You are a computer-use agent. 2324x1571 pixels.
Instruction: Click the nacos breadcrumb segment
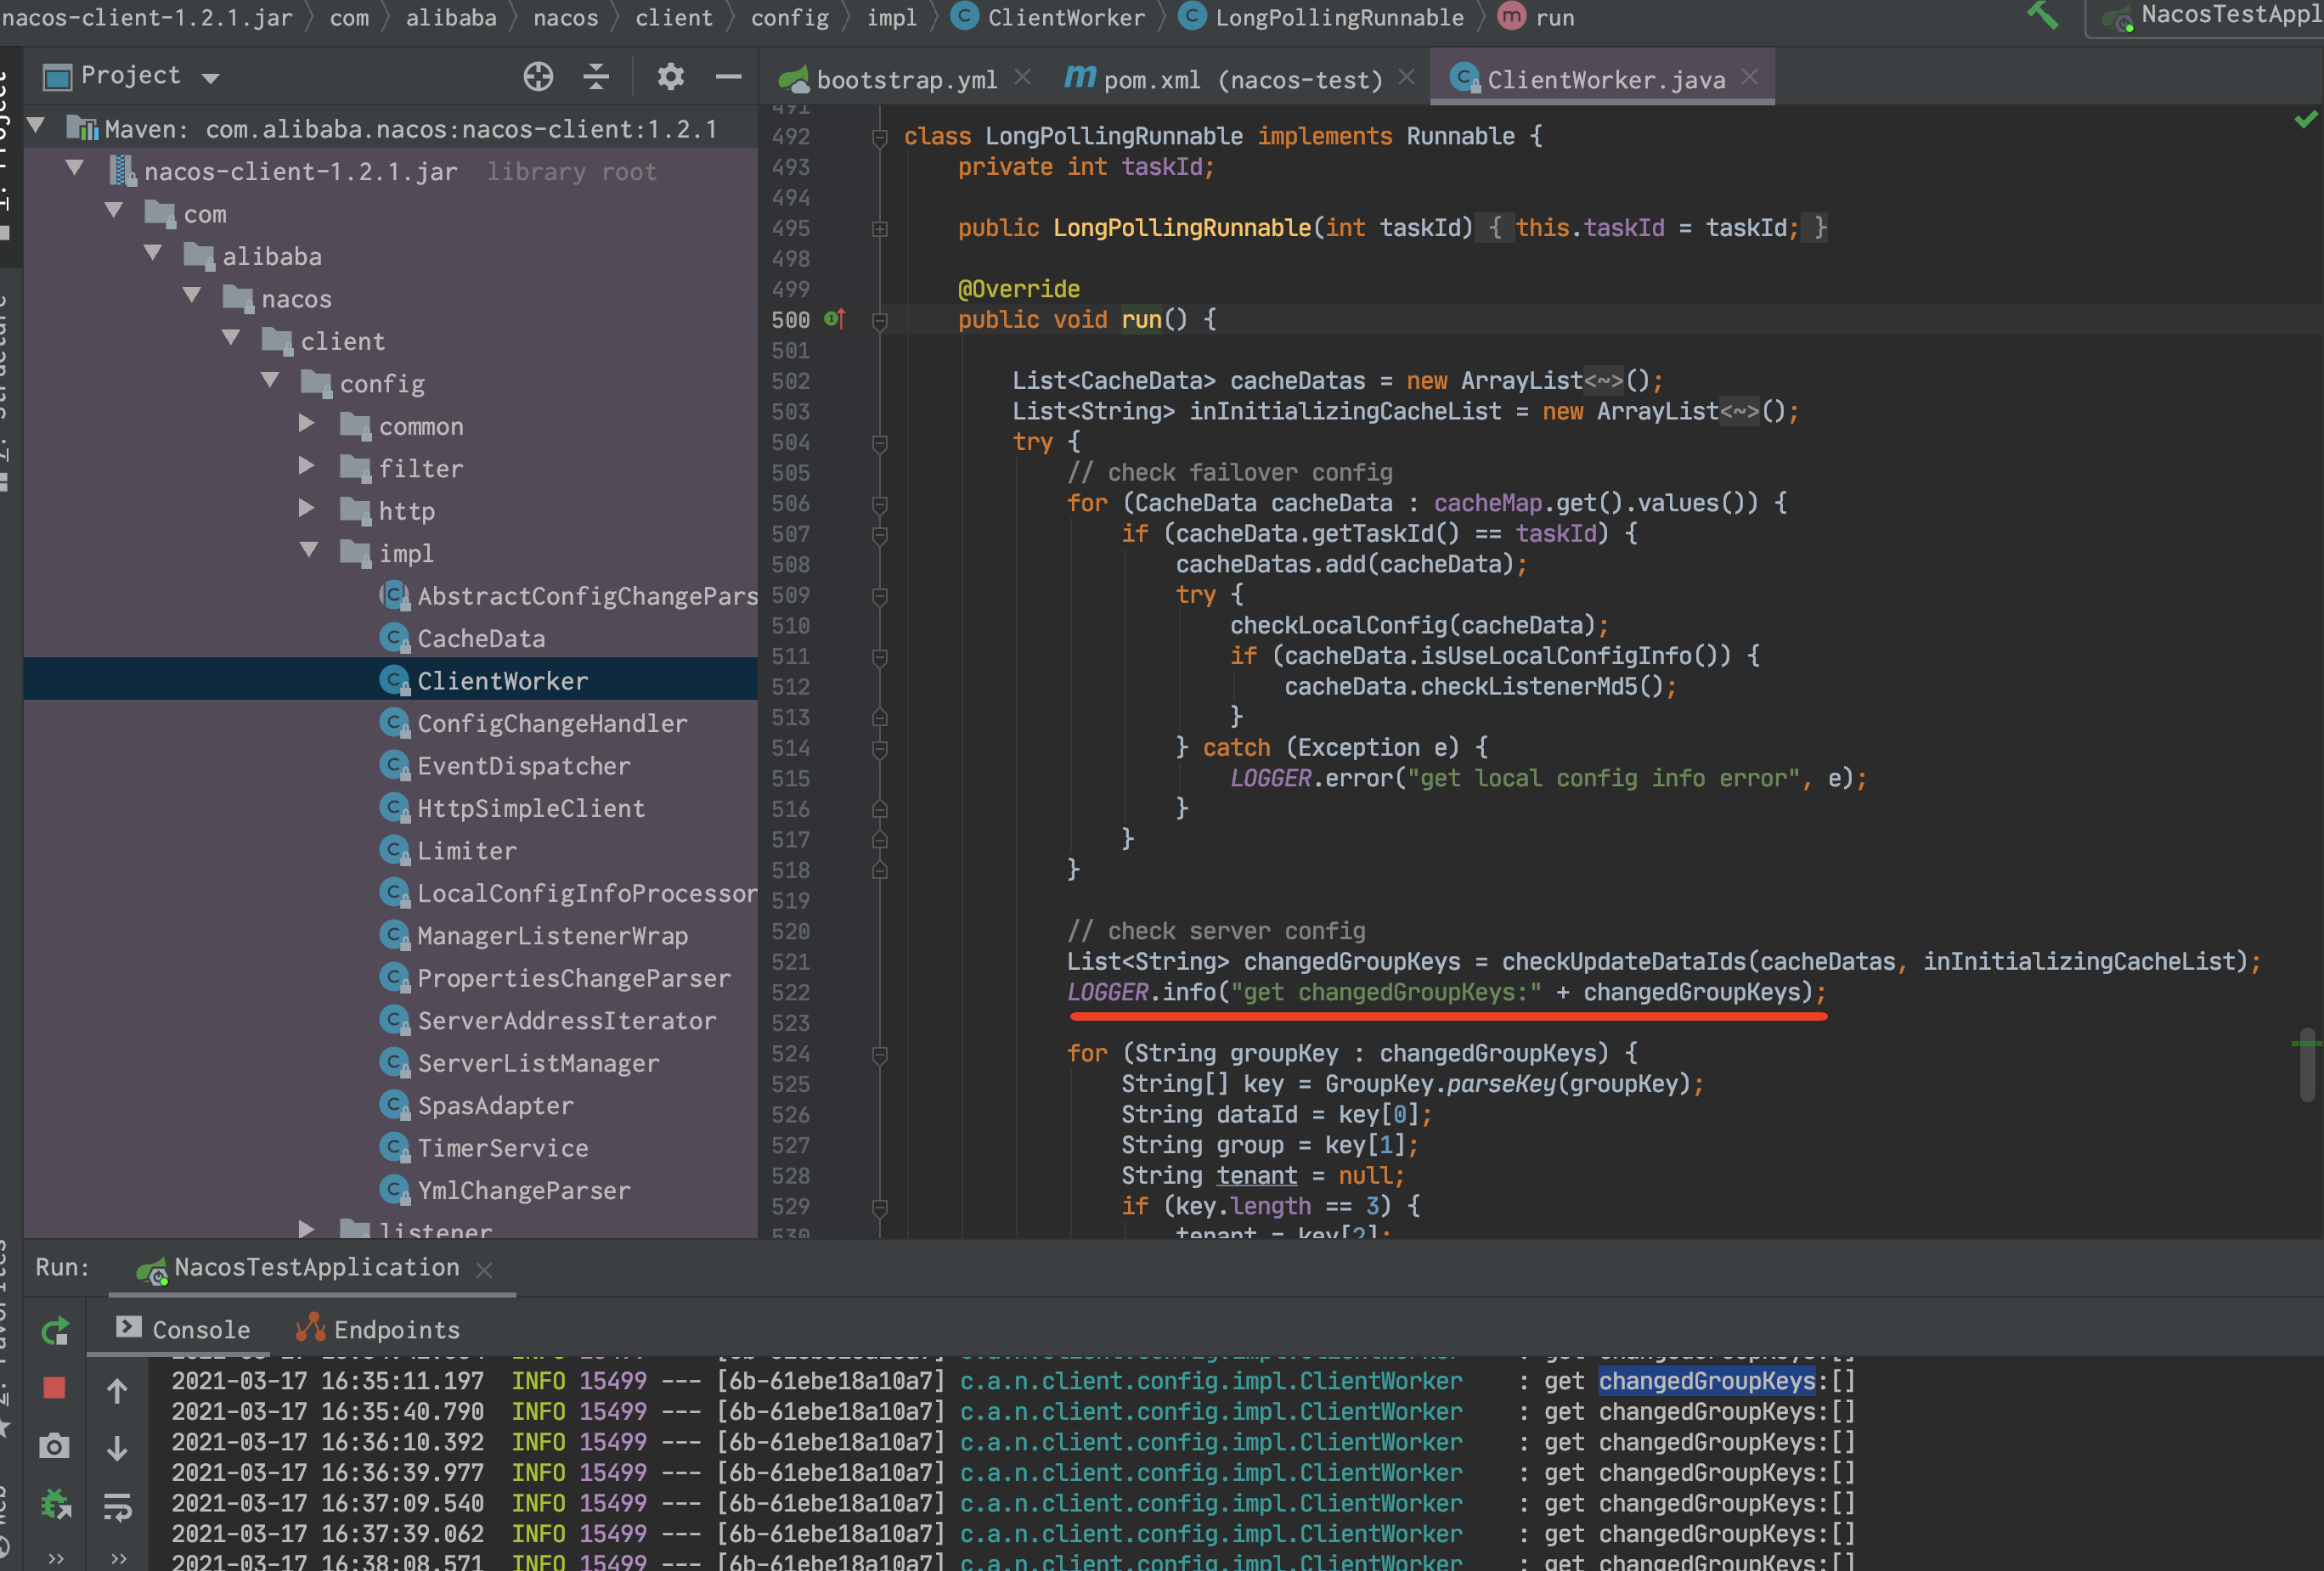click(x=566, y=17)
